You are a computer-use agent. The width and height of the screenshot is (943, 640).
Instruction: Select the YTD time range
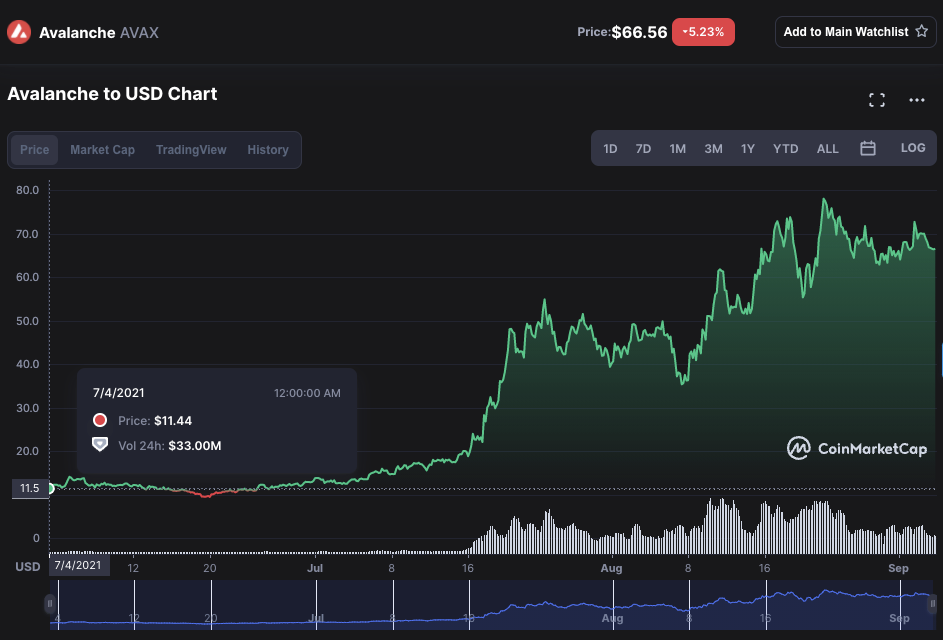(x=785, y=149)
